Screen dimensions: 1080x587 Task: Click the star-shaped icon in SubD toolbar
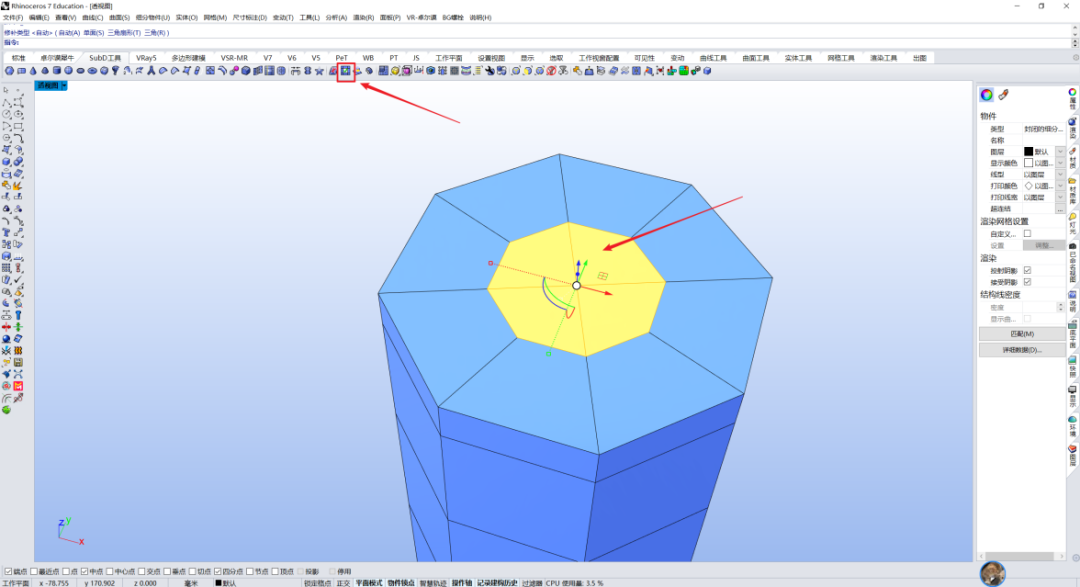[319, 70]
